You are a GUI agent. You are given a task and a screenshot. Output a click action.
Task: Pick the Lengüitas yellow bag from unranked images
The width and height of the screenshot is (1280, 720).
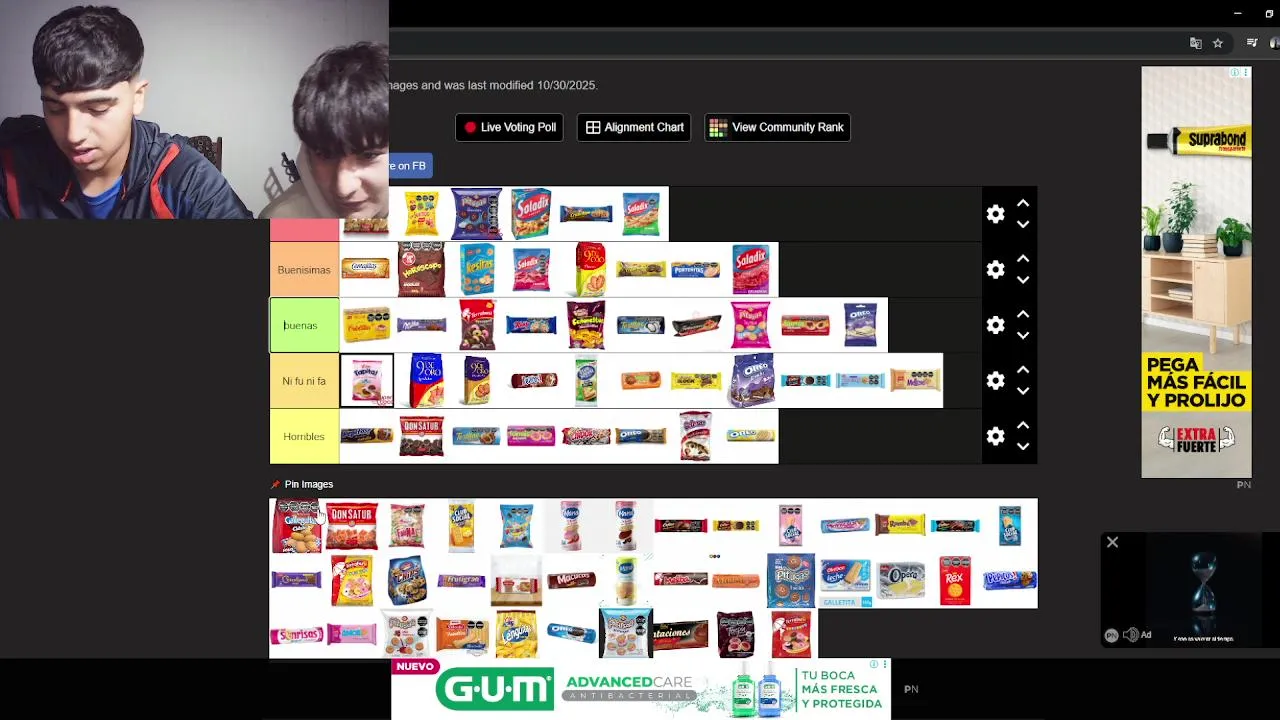pyautogui.click(x=516, y=635)
